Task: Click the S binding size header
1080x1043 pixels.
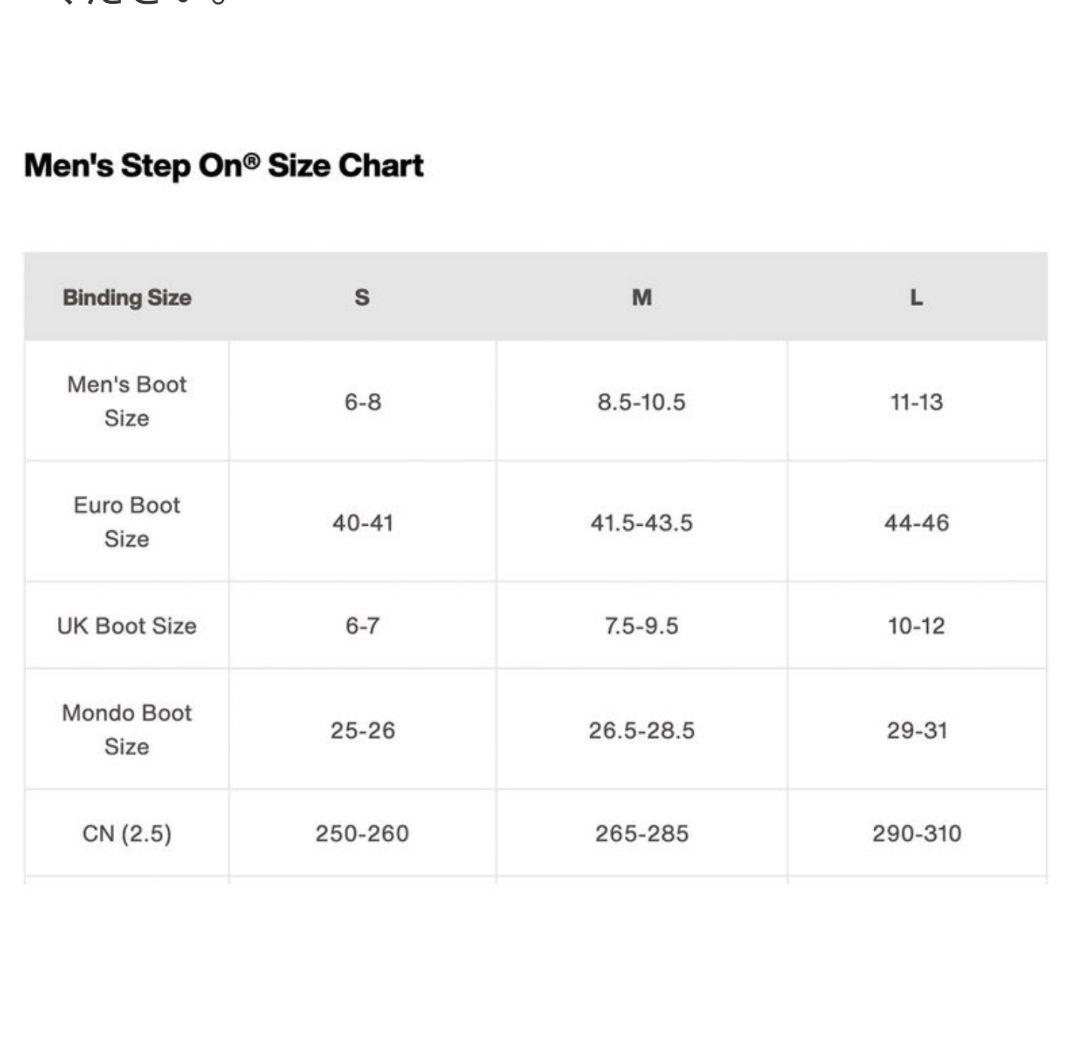Action: coord(362,297)
